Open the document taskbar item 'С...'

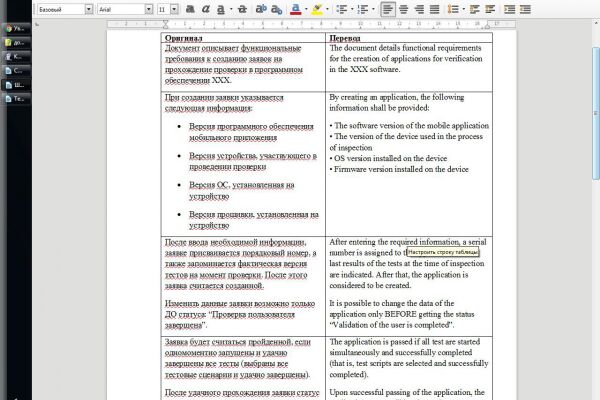click(15, 71)
